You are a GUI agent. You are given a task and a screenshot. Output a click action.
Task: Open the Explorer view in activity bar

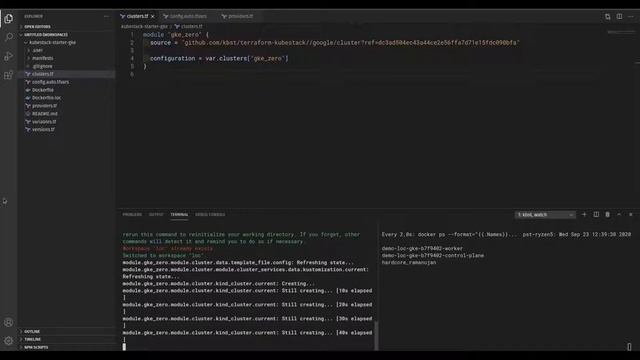click(x=9, y=18)
